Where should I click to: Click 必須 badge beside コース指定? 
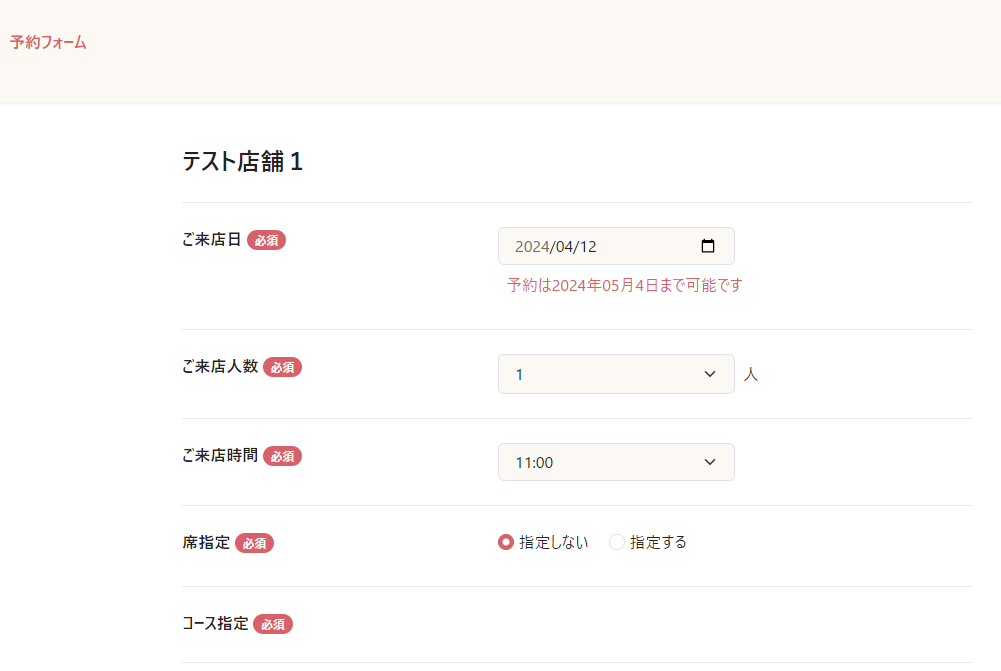pyautogui.click(x=272, y=624)
